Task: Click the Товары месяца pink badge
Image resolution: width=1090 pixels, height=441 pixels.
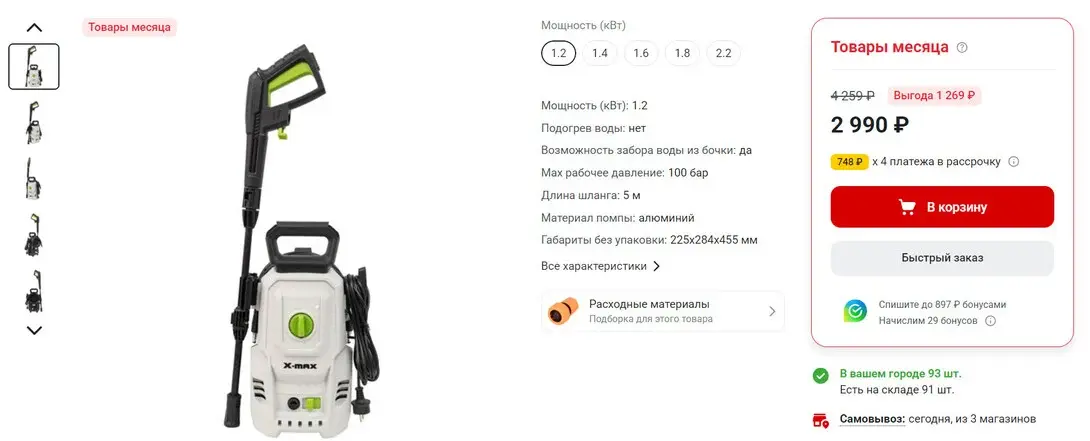Action: coord(129,28)
